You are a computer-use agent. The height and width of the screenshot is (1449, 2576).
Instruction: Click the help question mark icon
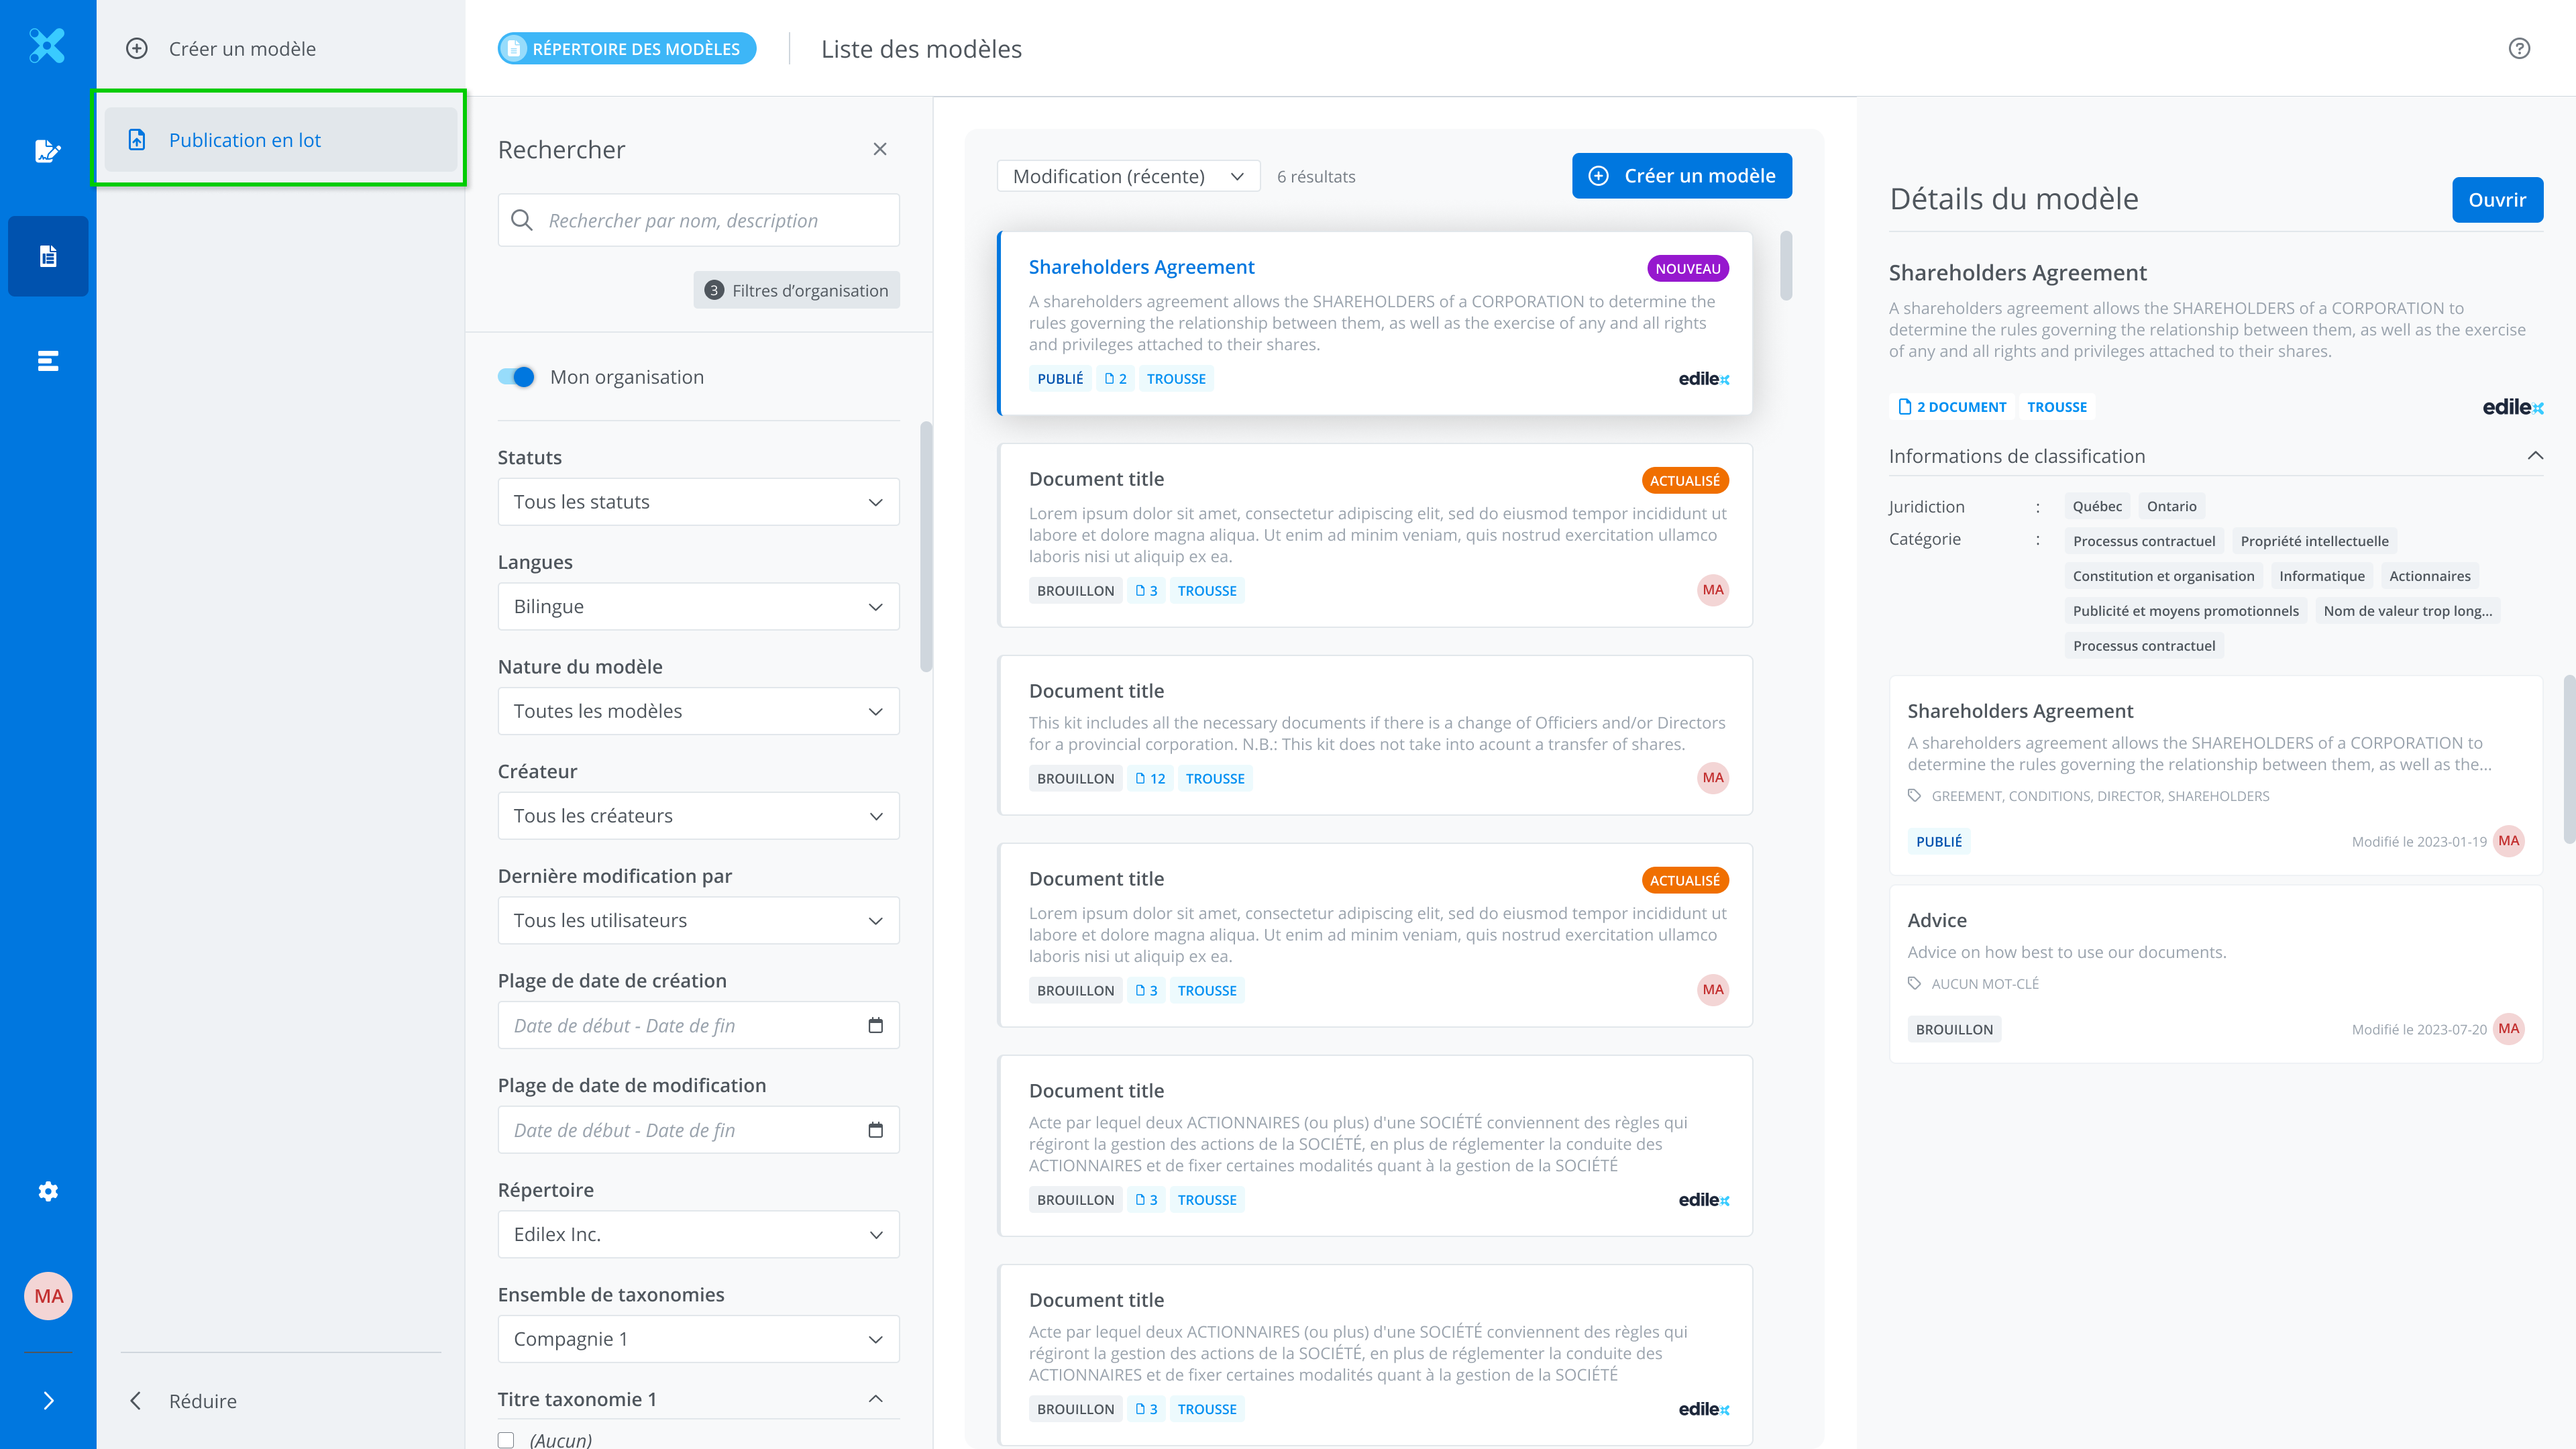point(2519,48)
